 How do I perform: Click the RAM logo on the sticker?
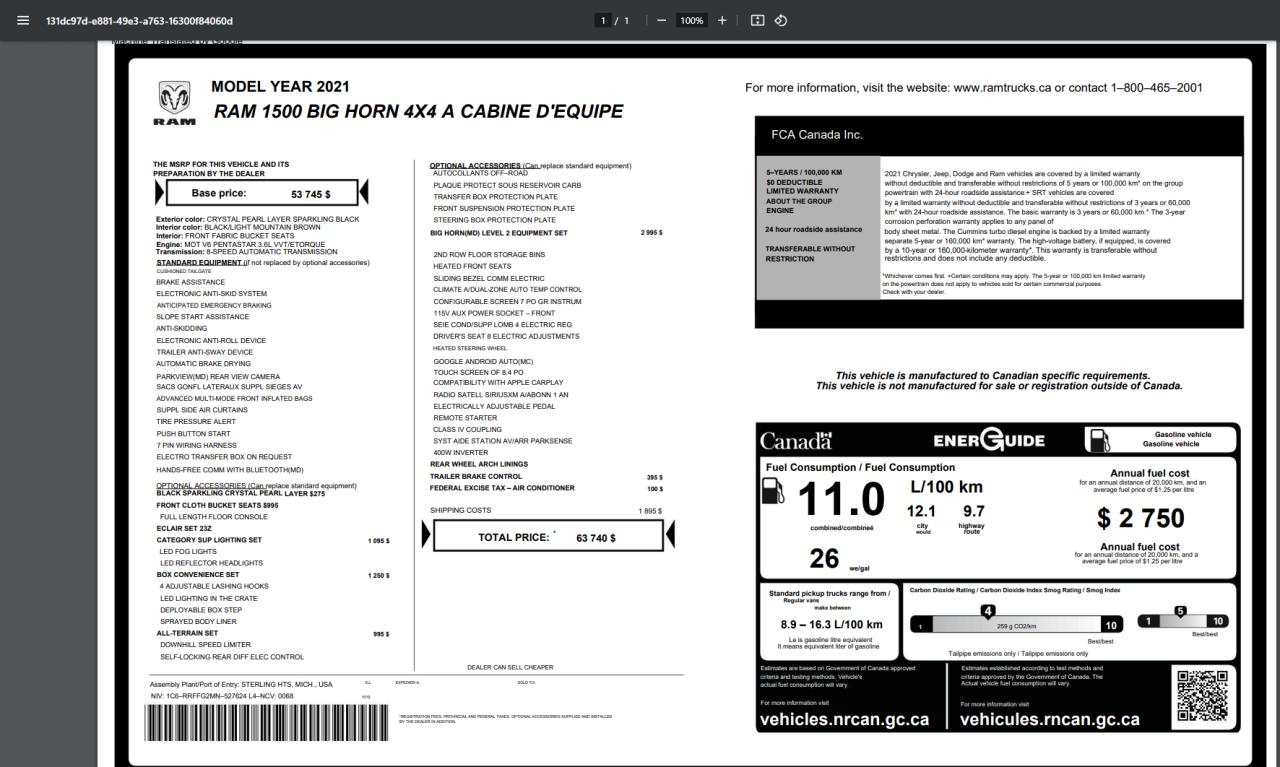175,104
